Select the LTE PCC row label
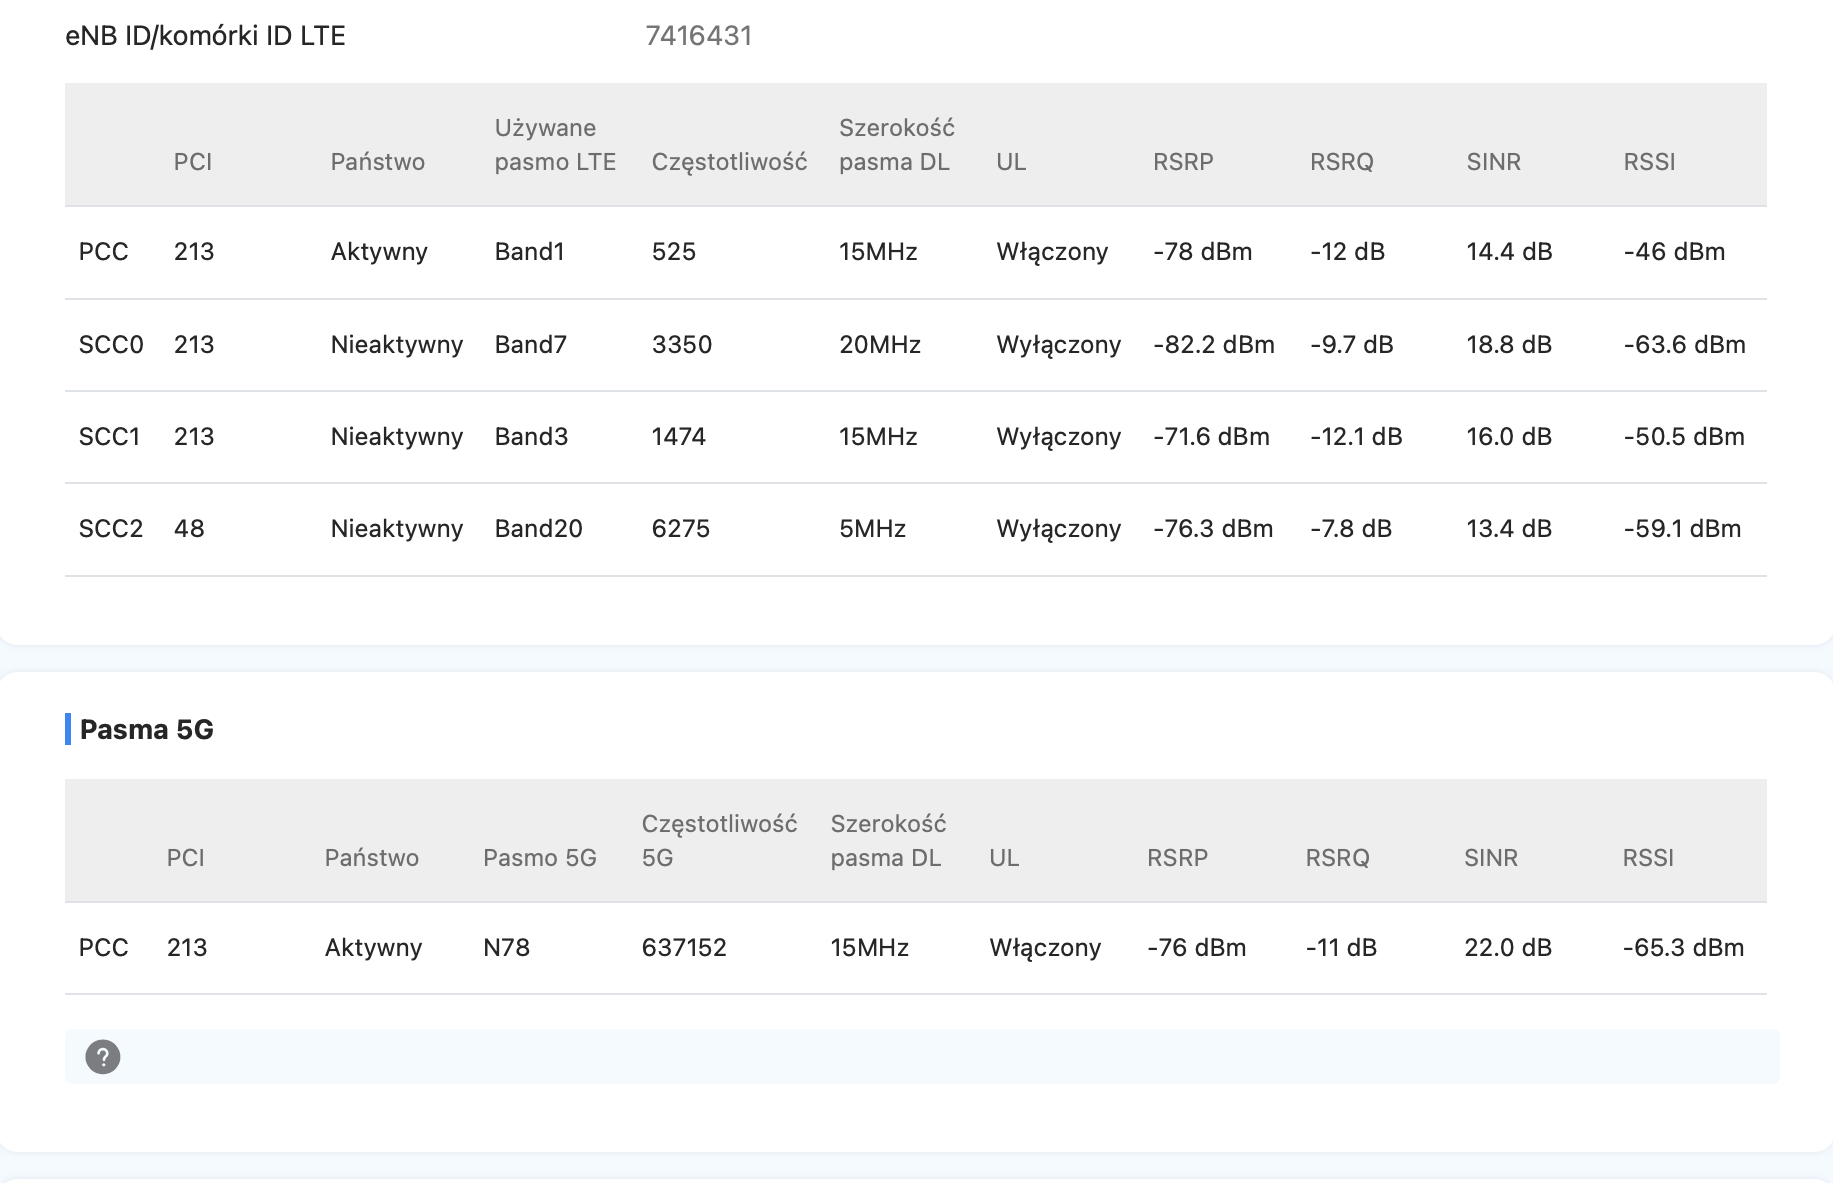 click(x=104, y=252)
